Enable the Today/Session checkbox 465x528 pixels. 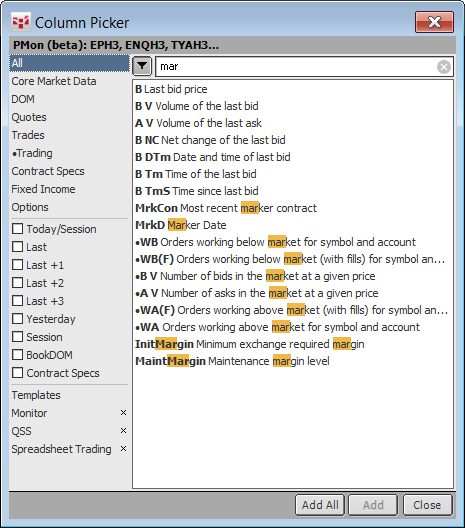point(18,229)
